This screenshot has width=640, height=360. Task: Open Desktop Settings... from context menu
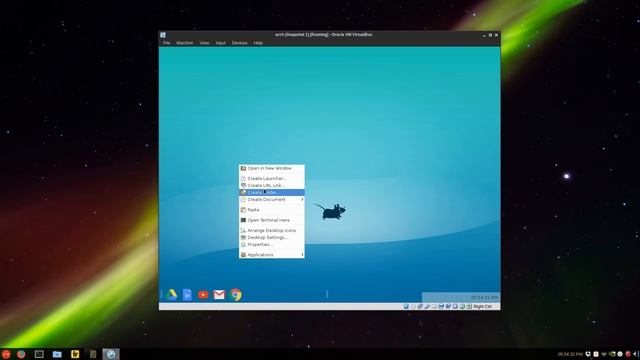click(x=272, y=238)
